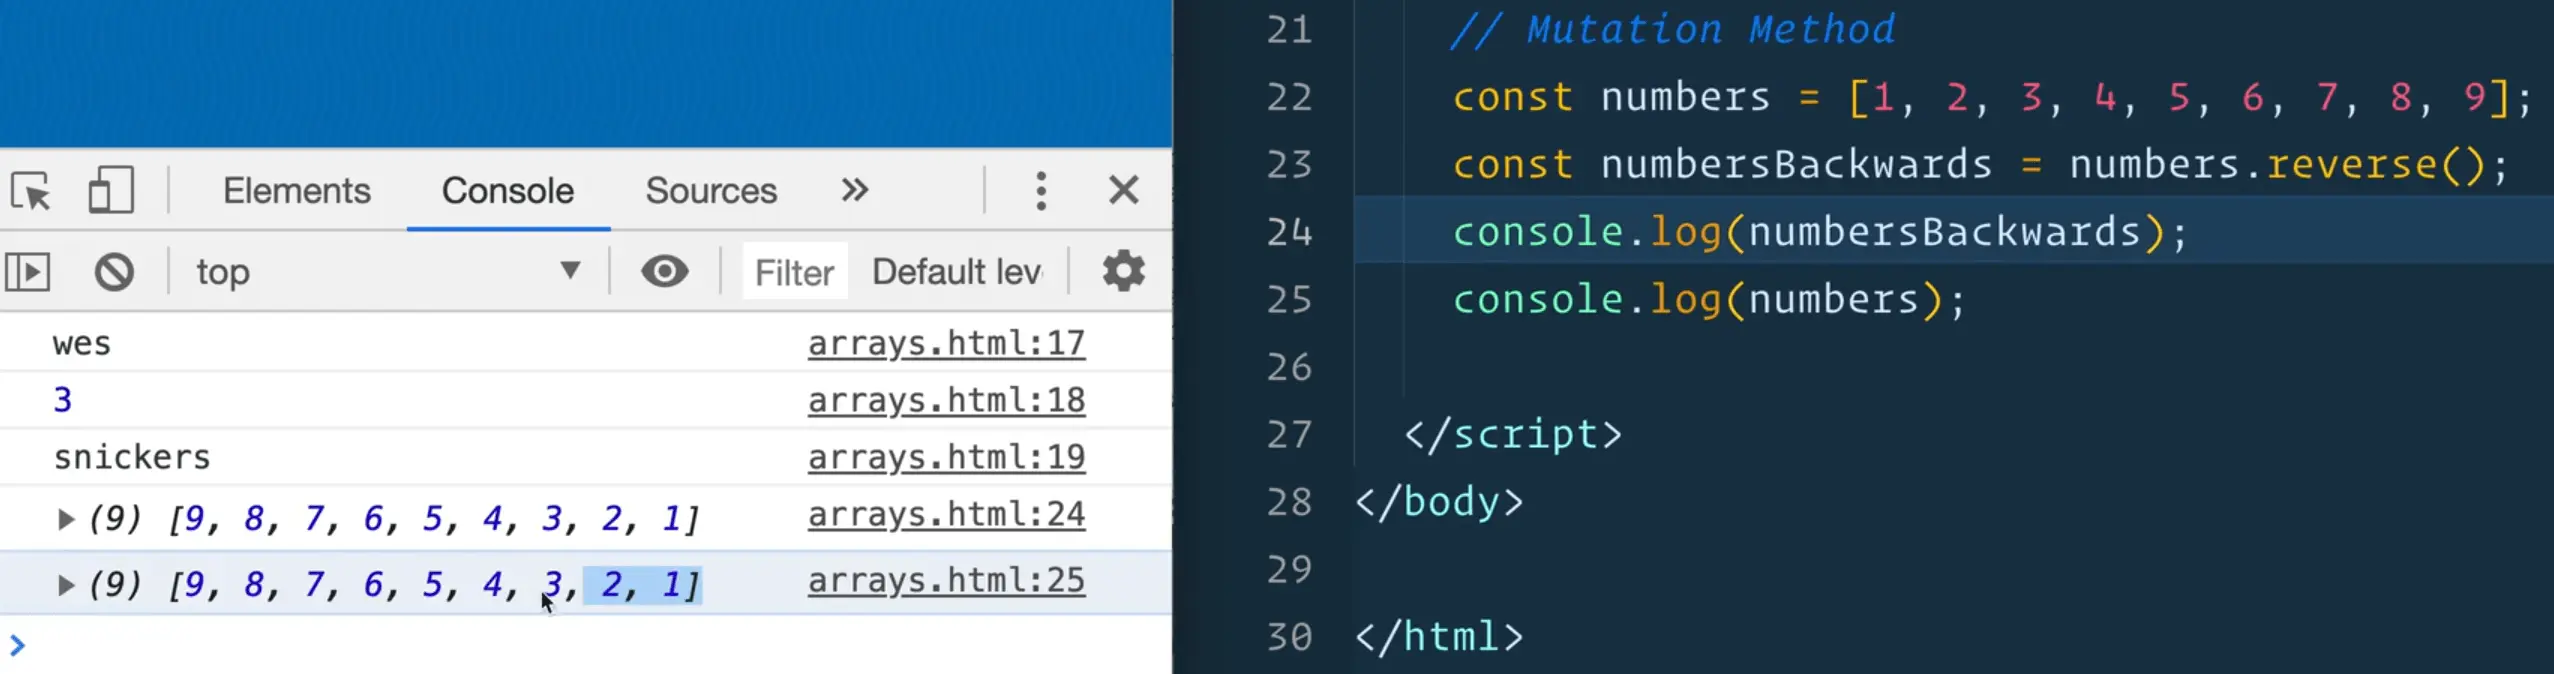
Task: Expand the first logged array from line 24
Action: click(x=66, y=519)
